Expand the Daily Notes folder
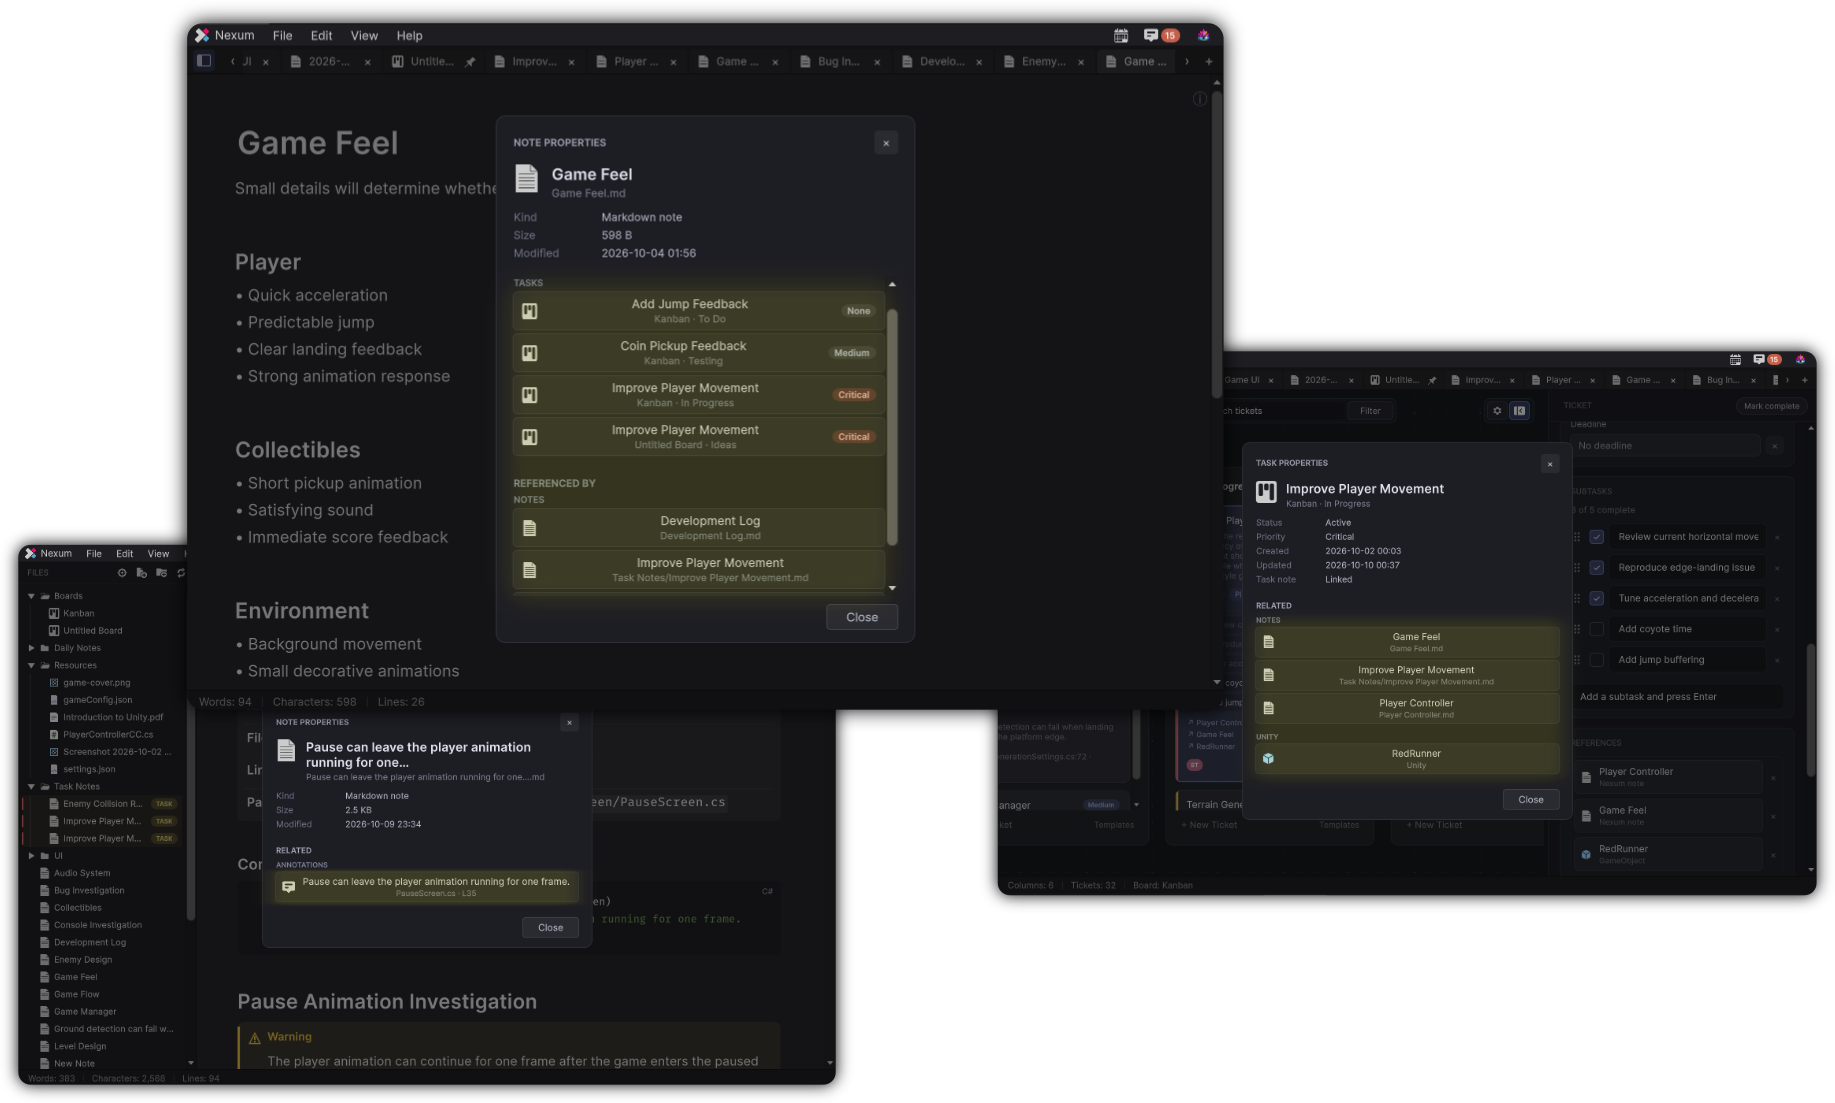 tap(31, 648)
